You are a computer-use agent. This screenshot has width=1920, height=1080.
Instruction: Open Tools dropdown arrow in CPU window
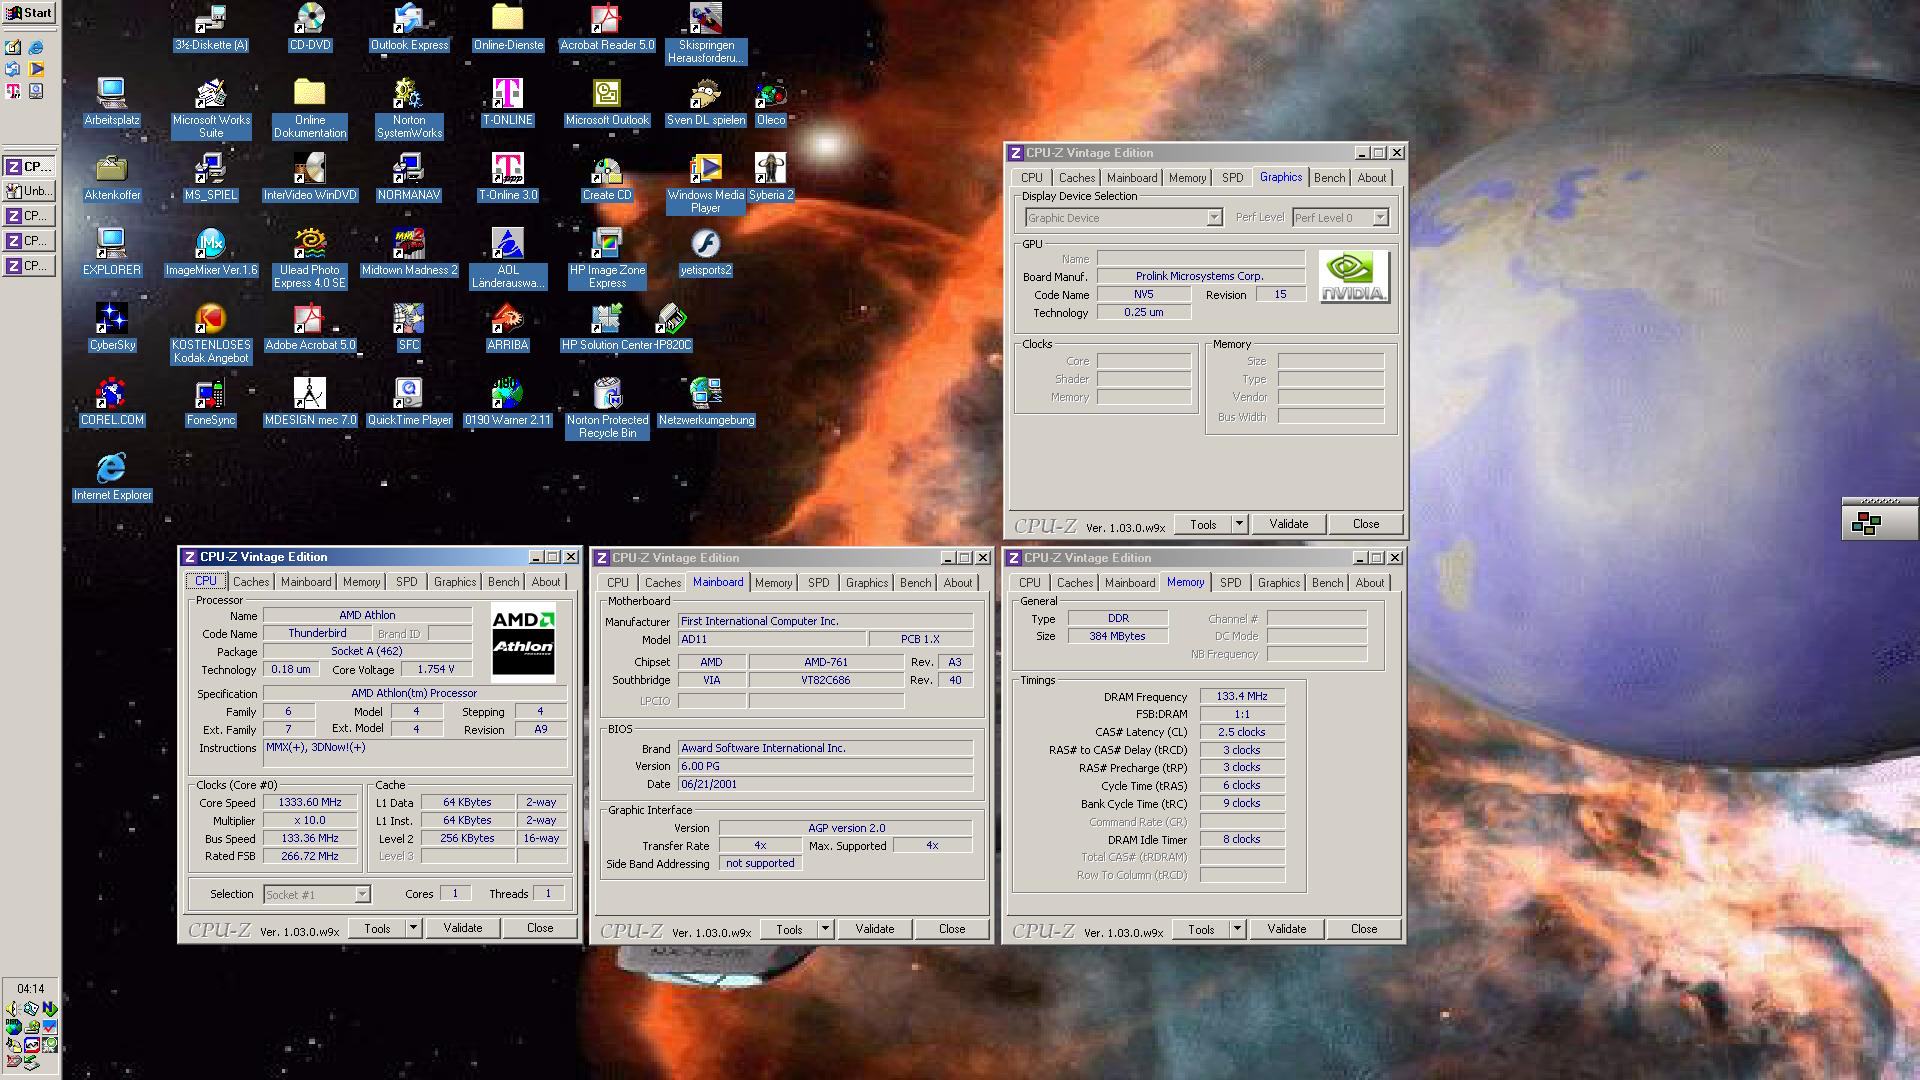tap(413, 928)
